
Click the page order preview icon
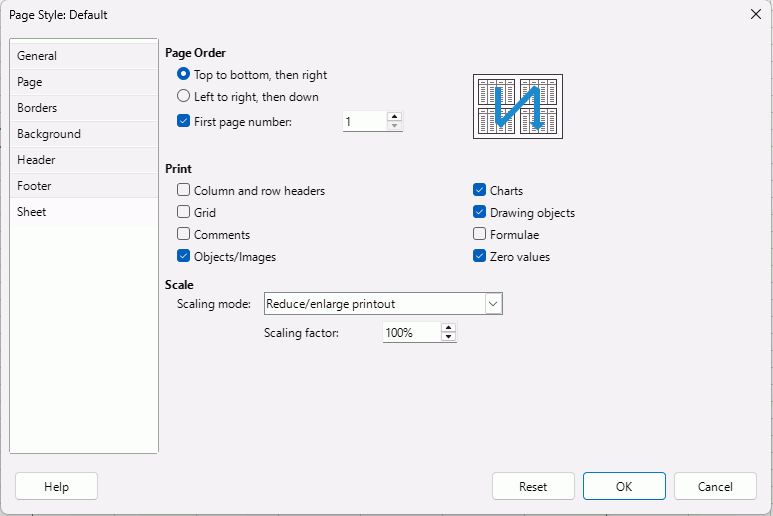click(x=517, y=106)
